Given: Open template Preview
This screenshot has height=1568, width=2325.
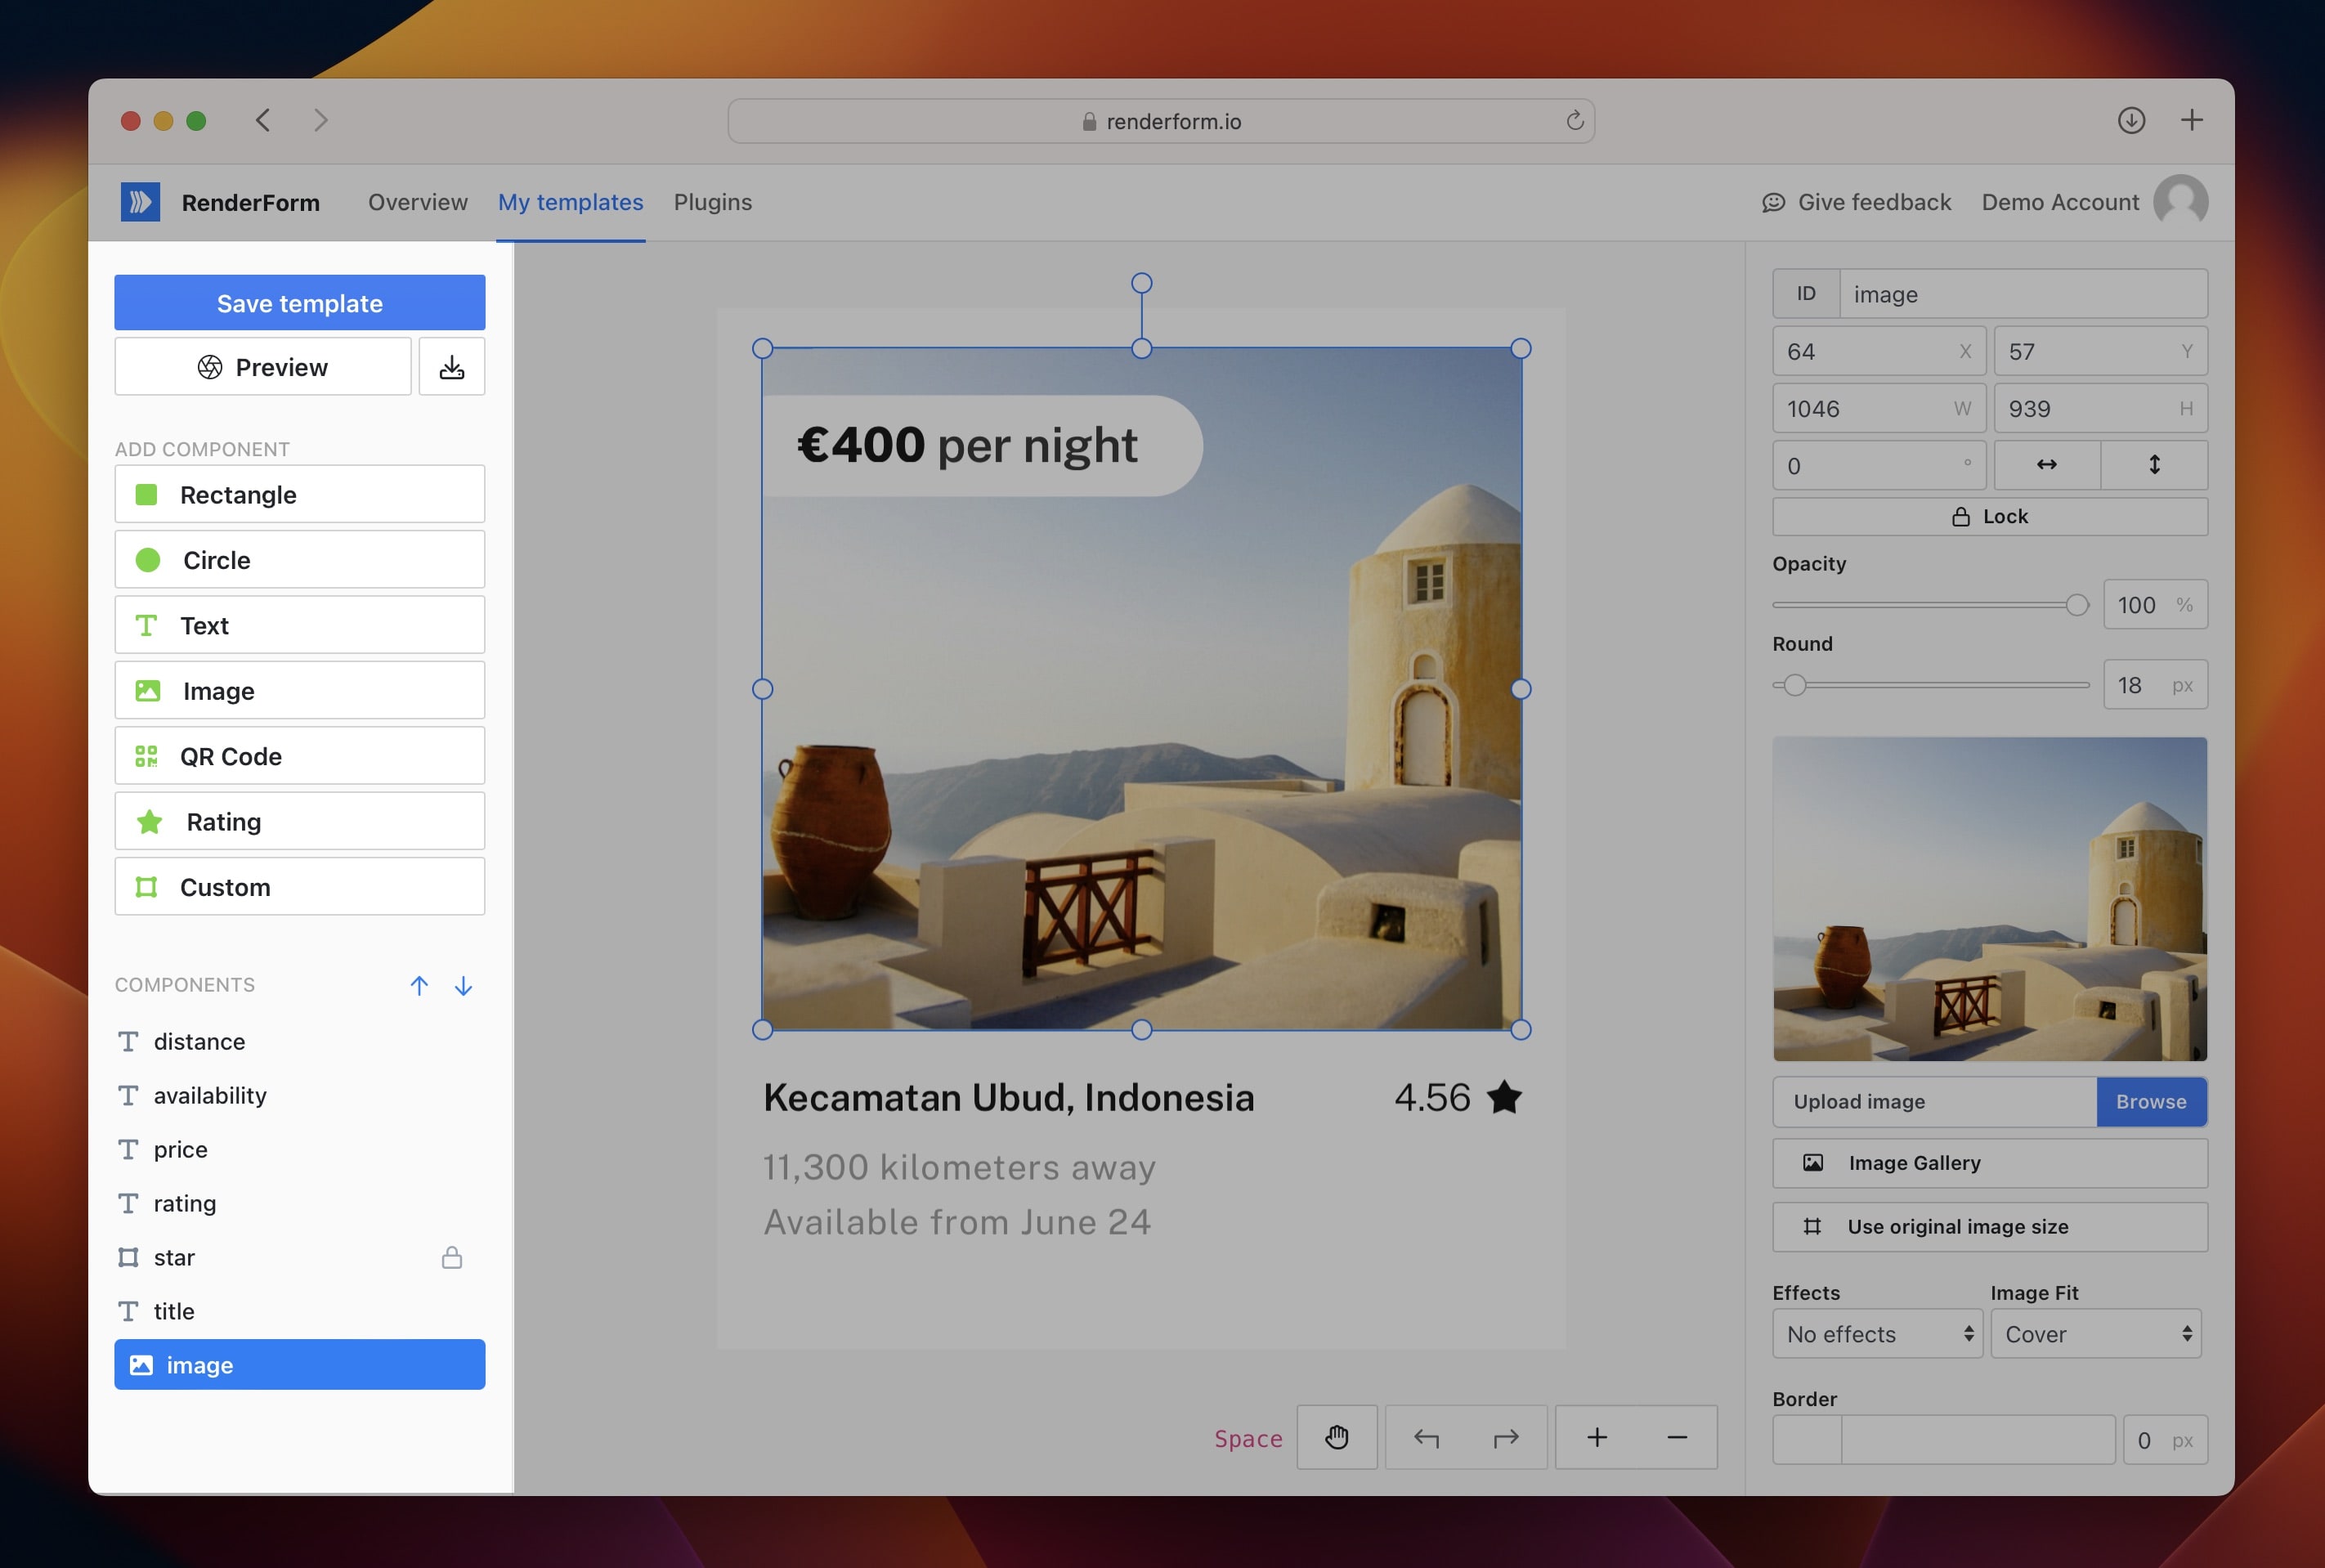Looking at the screenshot, I should 263,367.
